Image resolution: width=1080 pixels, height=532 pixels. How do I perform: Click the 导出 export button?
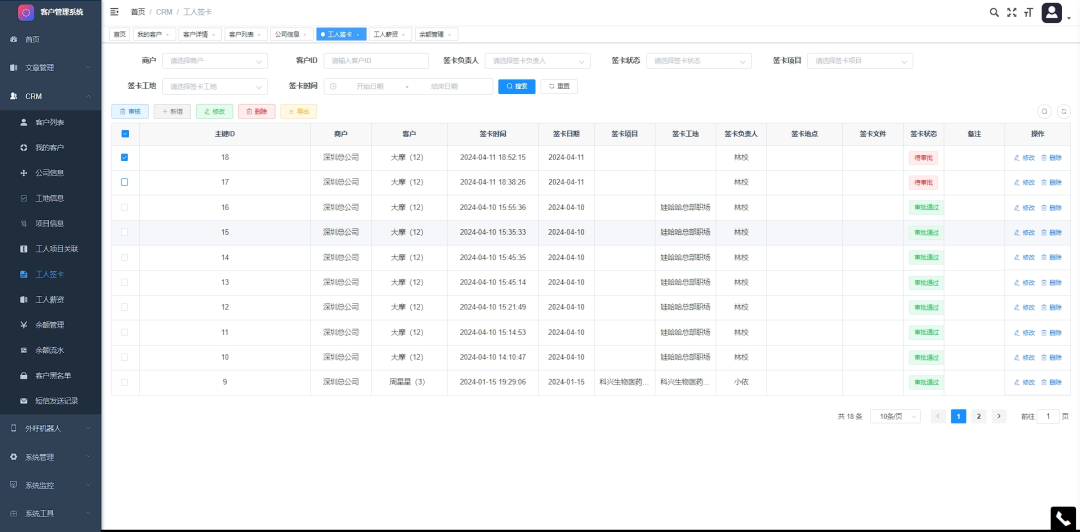pos(299,112)
